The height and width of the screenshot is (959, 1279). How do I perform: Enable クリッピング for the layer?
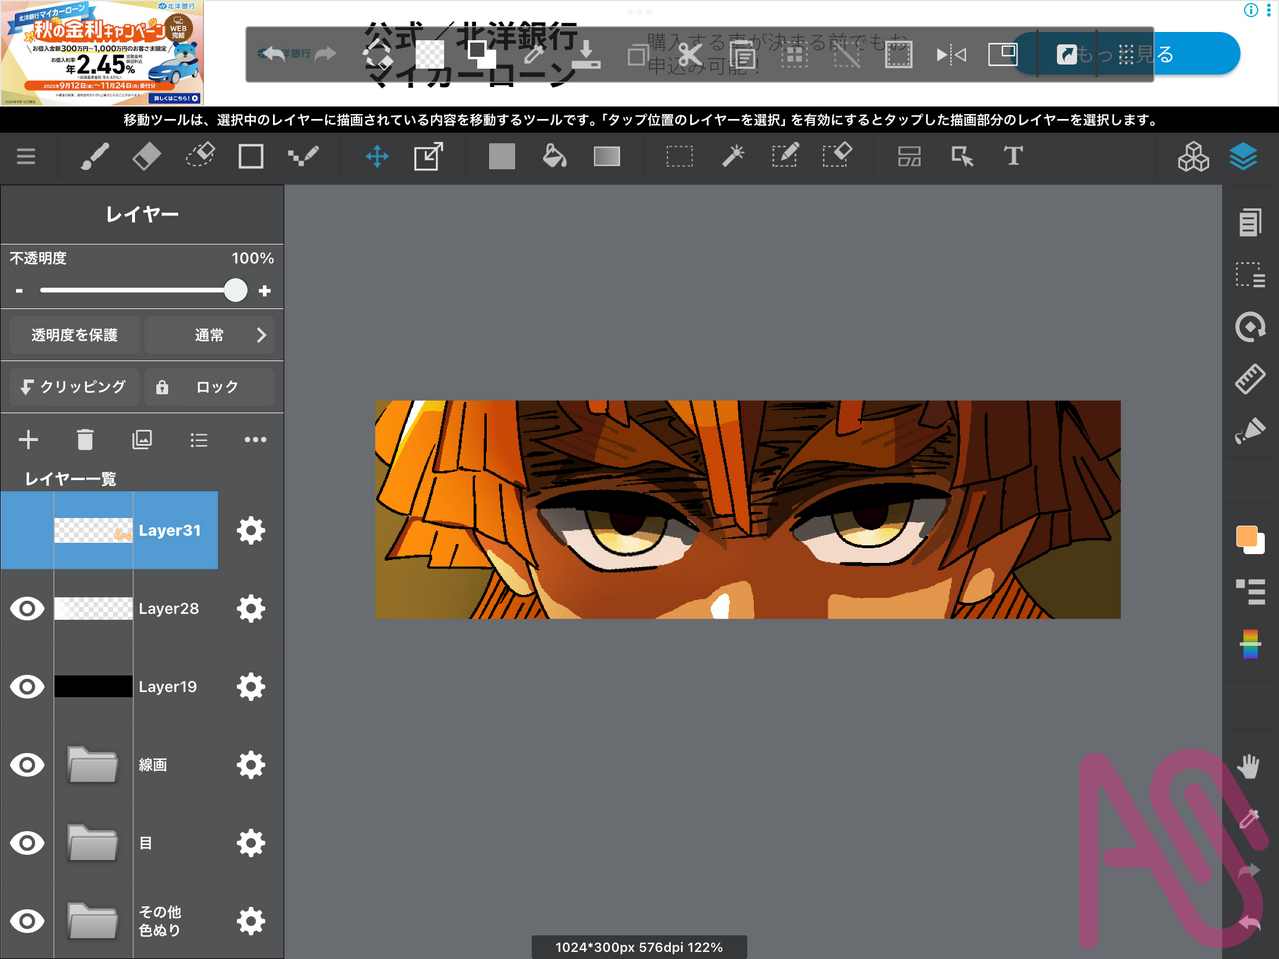coord(74,387)
